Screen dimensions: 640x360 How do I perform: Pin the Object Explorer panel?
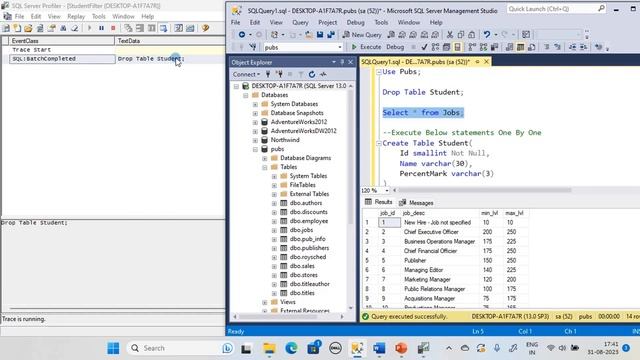tap(342, 62)
